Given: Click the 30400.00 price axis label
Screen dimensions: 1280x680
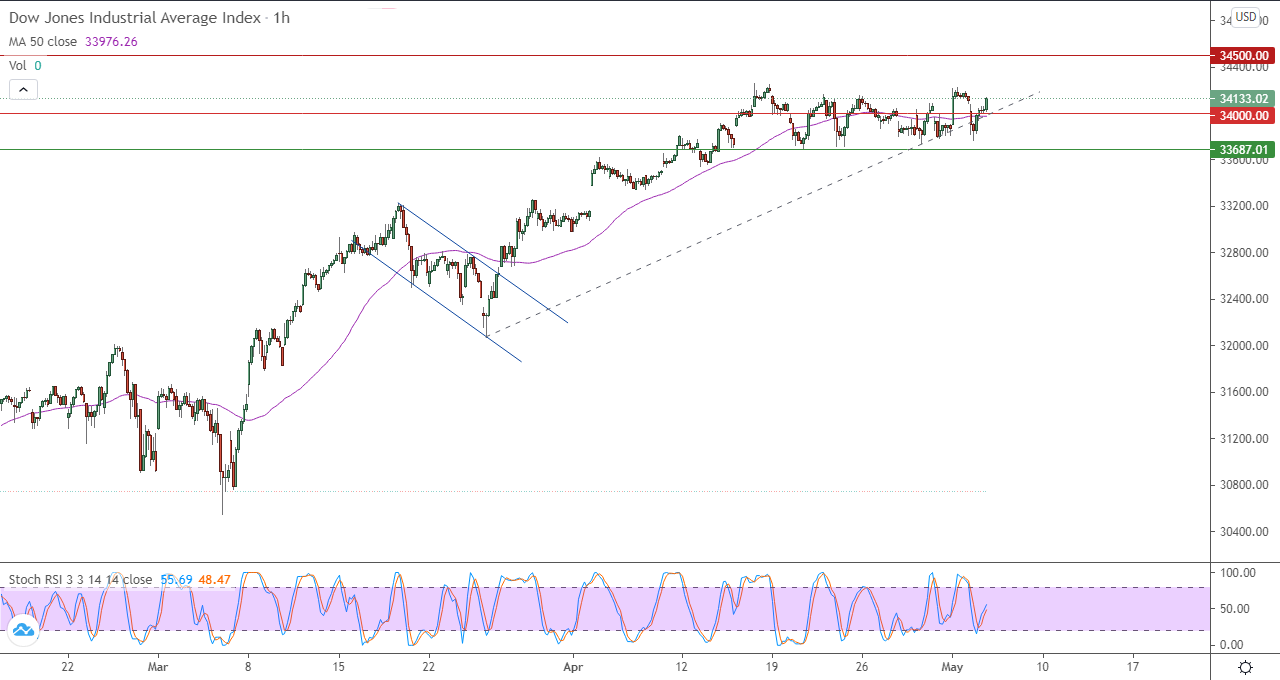Looking at the screenshot, I should pyautogui.click(x=1245, y=531).
